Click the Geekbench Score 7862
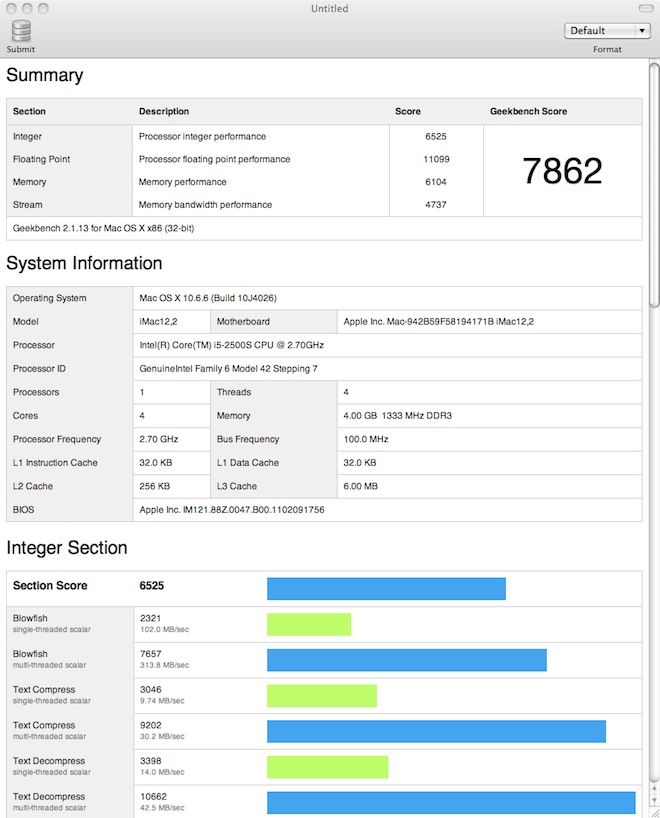The image size is (660, 818). coord(562,171)
